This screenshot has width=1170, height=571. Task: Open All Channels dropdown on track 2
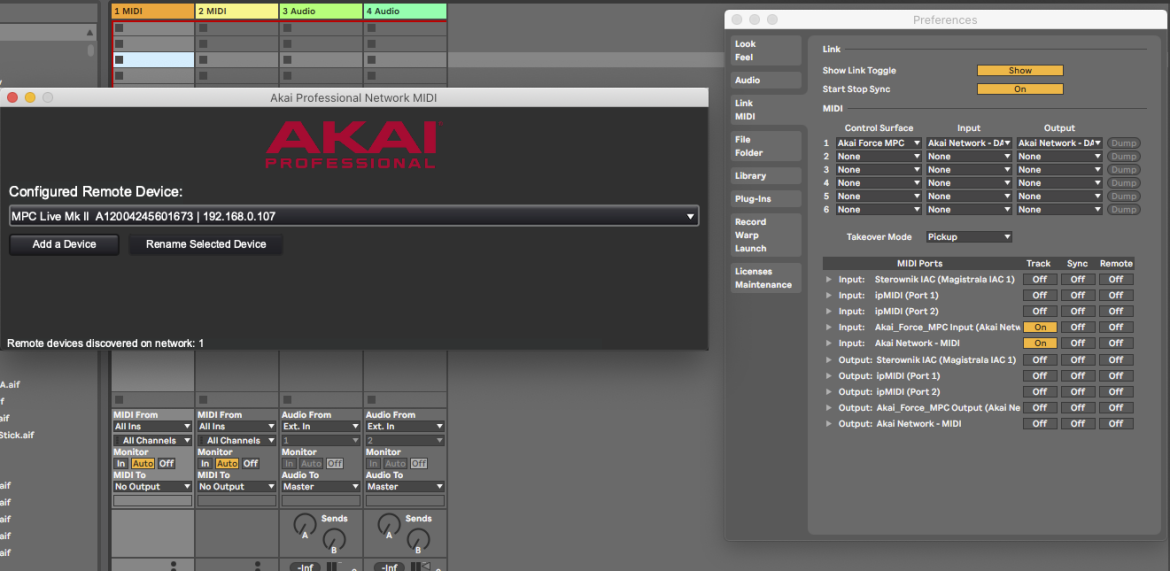coord(237,440)
